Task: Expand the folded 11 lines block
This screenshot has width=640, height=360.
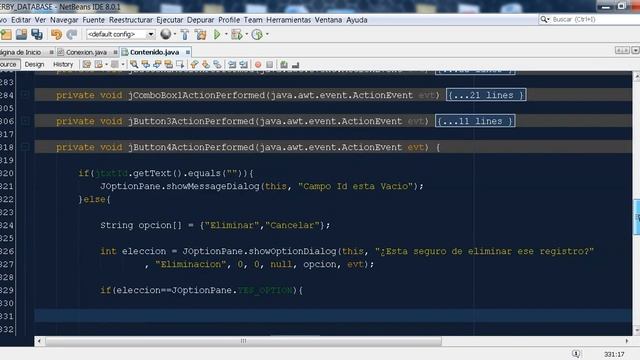Action: (475, 121)
